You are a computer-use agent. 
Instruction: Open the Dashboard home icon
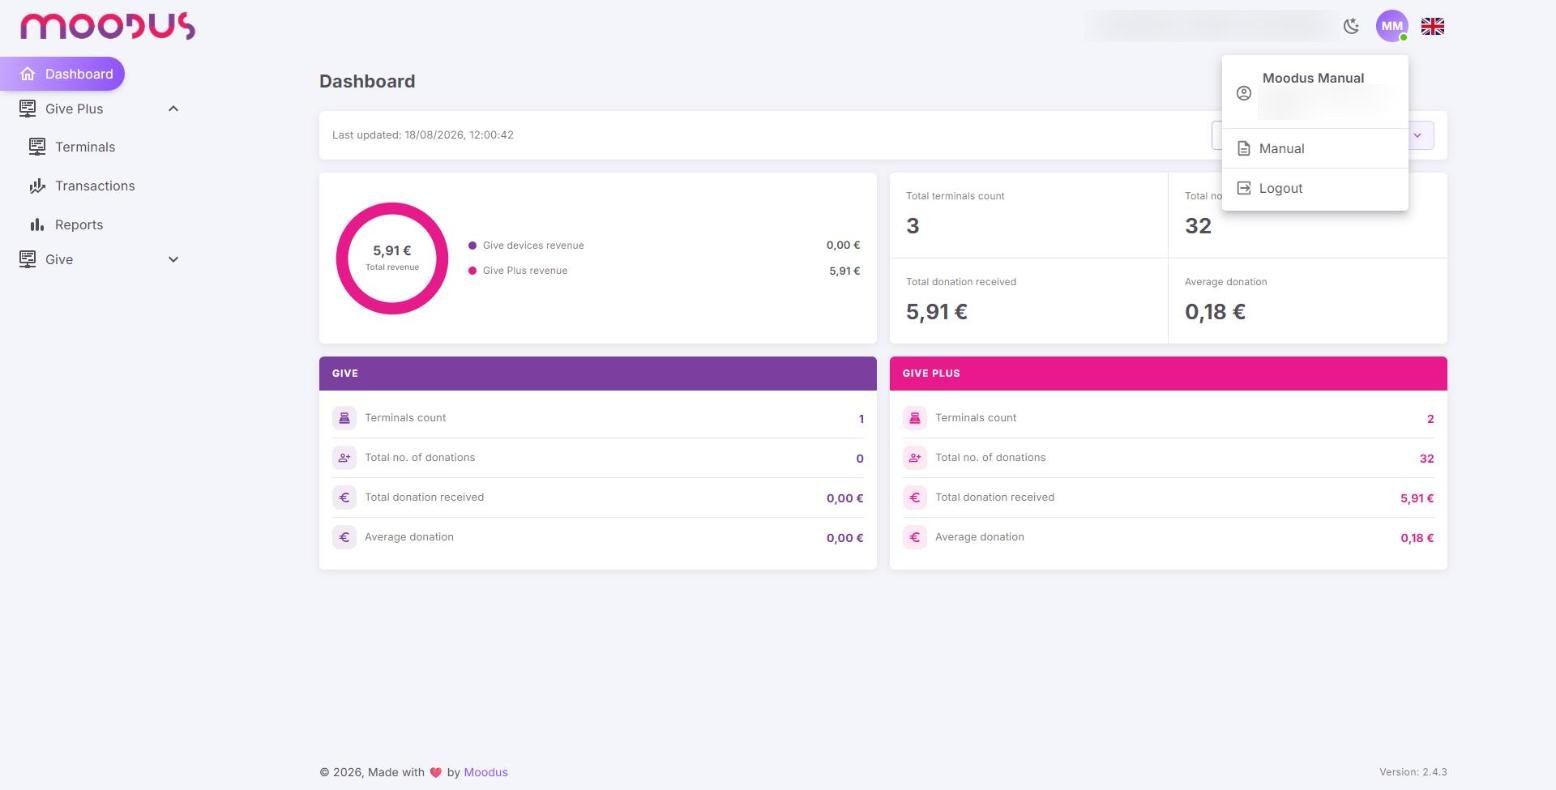click(28, 74)
